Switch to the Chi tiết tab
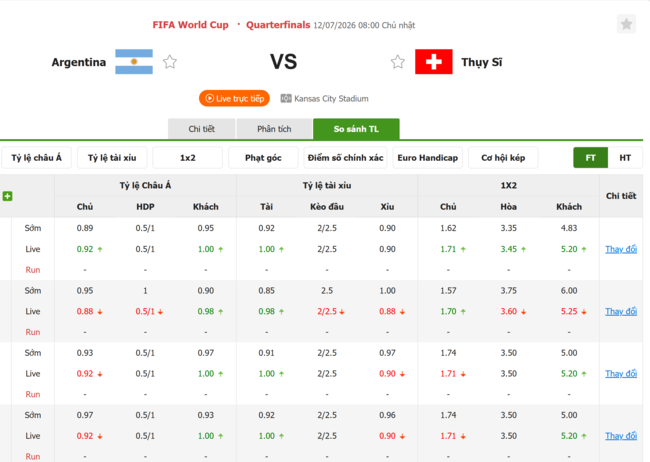Screen dimensions: 650x462 click(x=201, y=129)
